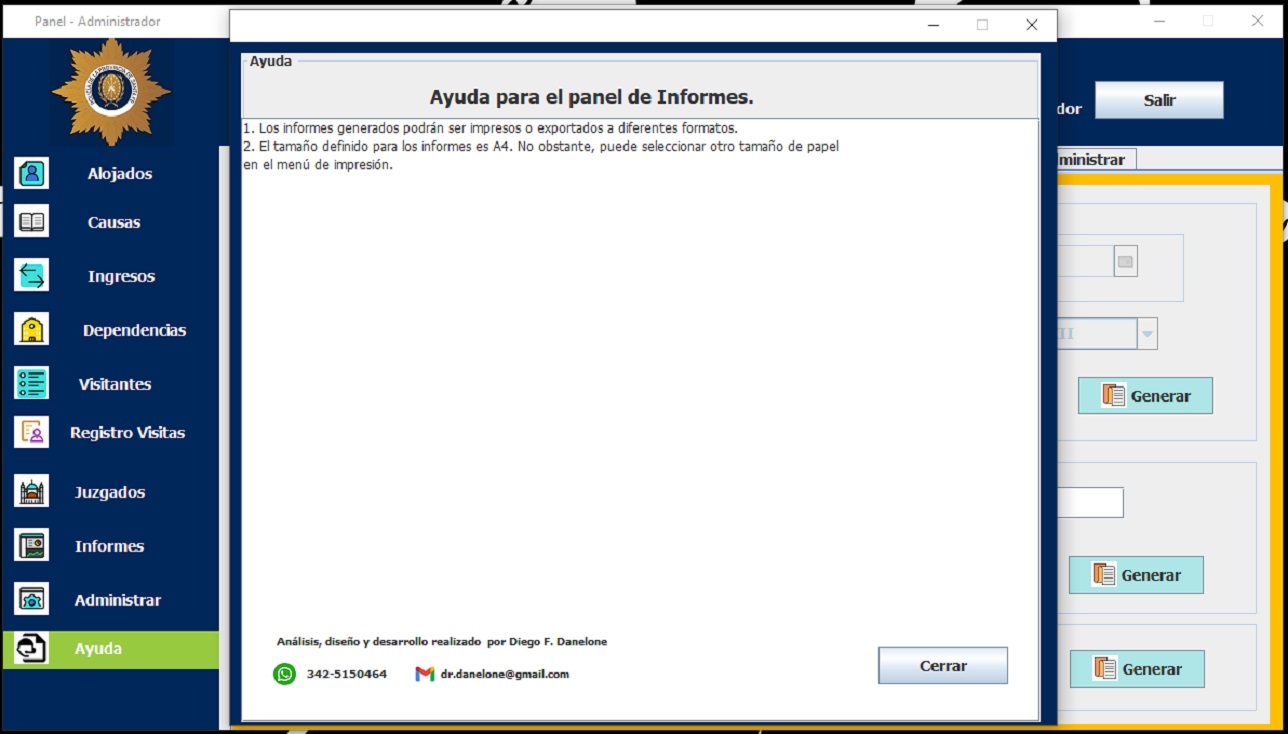Screen dimensions: 1288x734
Task: Click the Alojados sidebar icon
Action: tap(32, 174)
